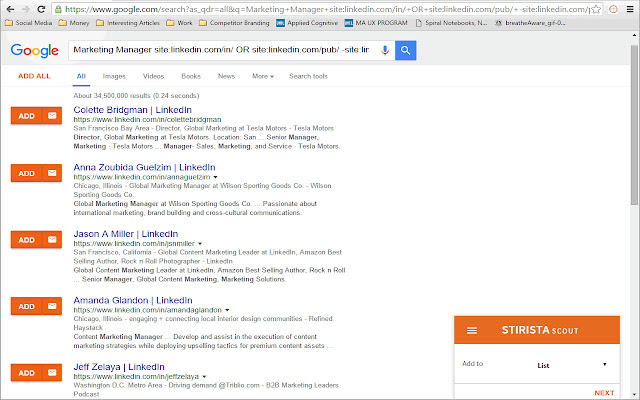Open the Stirista extension icon in toolbar
Screen dimensions: 640x400
(x=613, y=9)
